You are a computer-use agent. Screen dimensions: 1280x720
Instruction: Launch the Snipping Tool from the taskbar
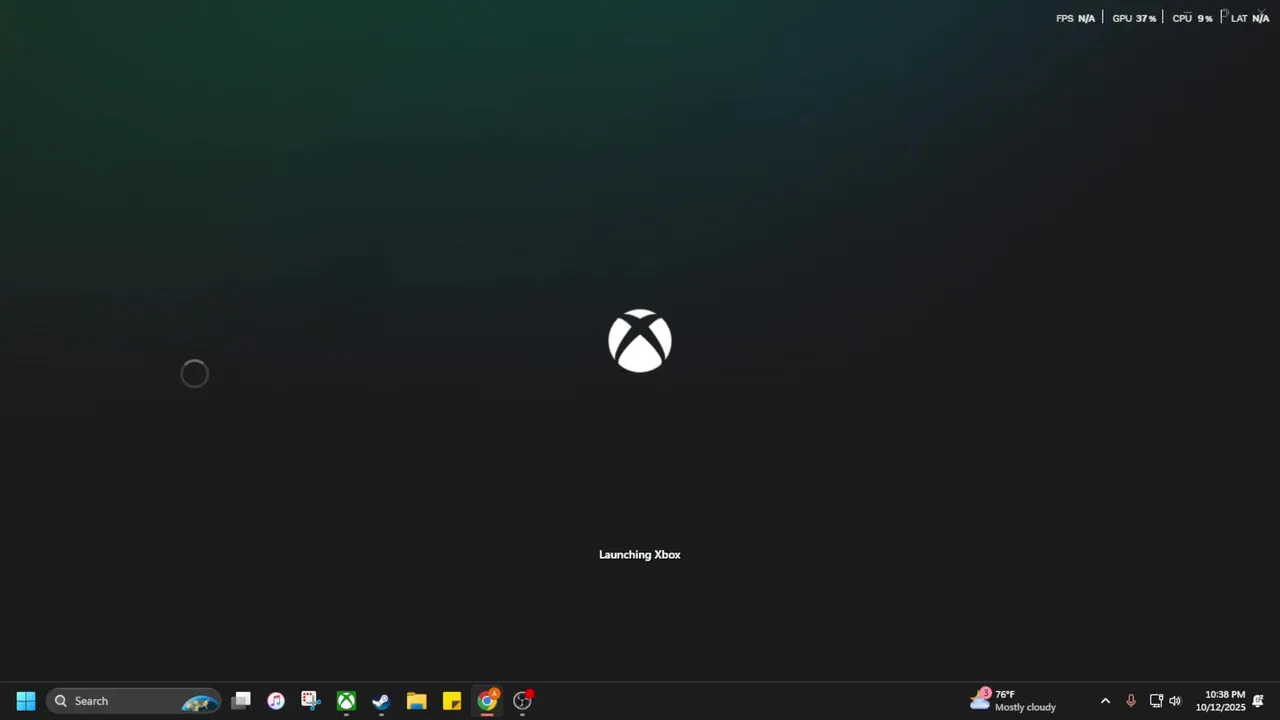311,701
